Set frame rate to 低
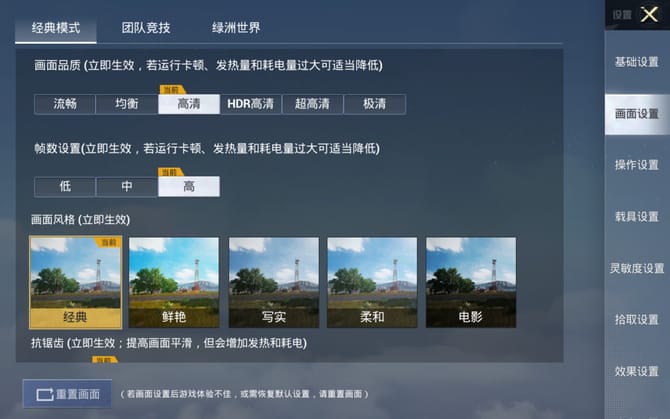 [x=65, y=187]
